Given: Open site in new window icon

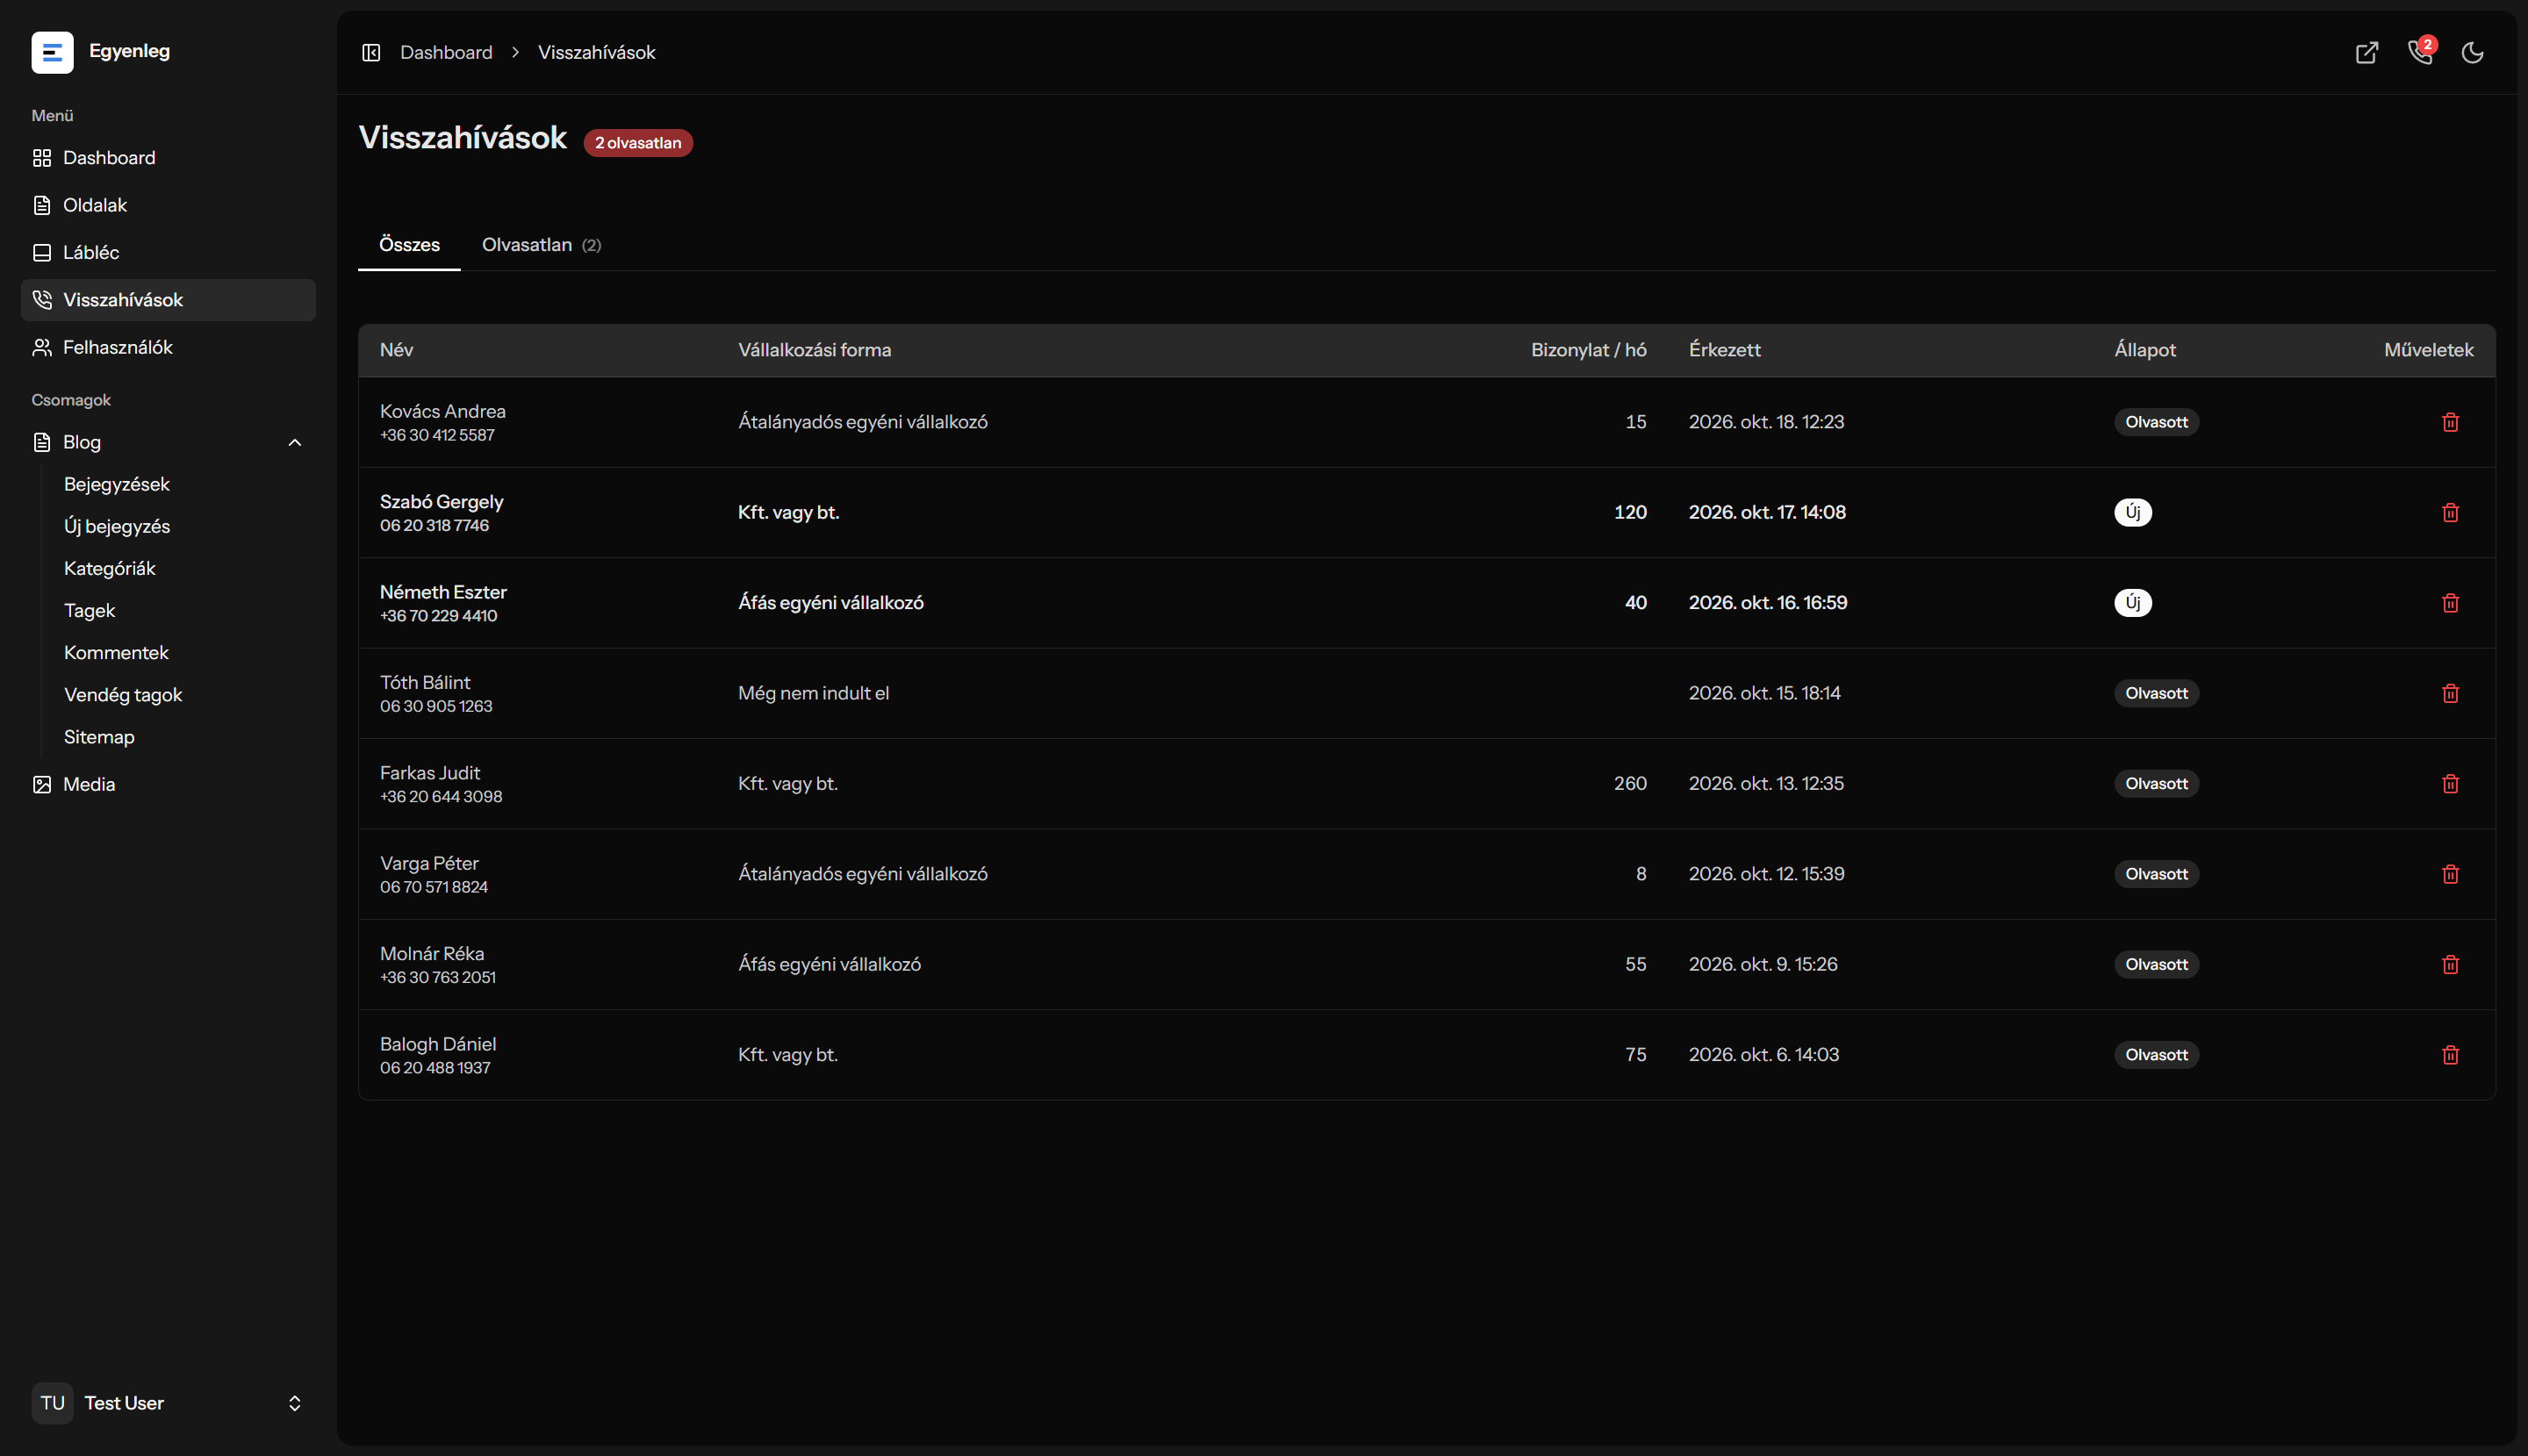Looking at the screenshot, I should pos(2367,53).
